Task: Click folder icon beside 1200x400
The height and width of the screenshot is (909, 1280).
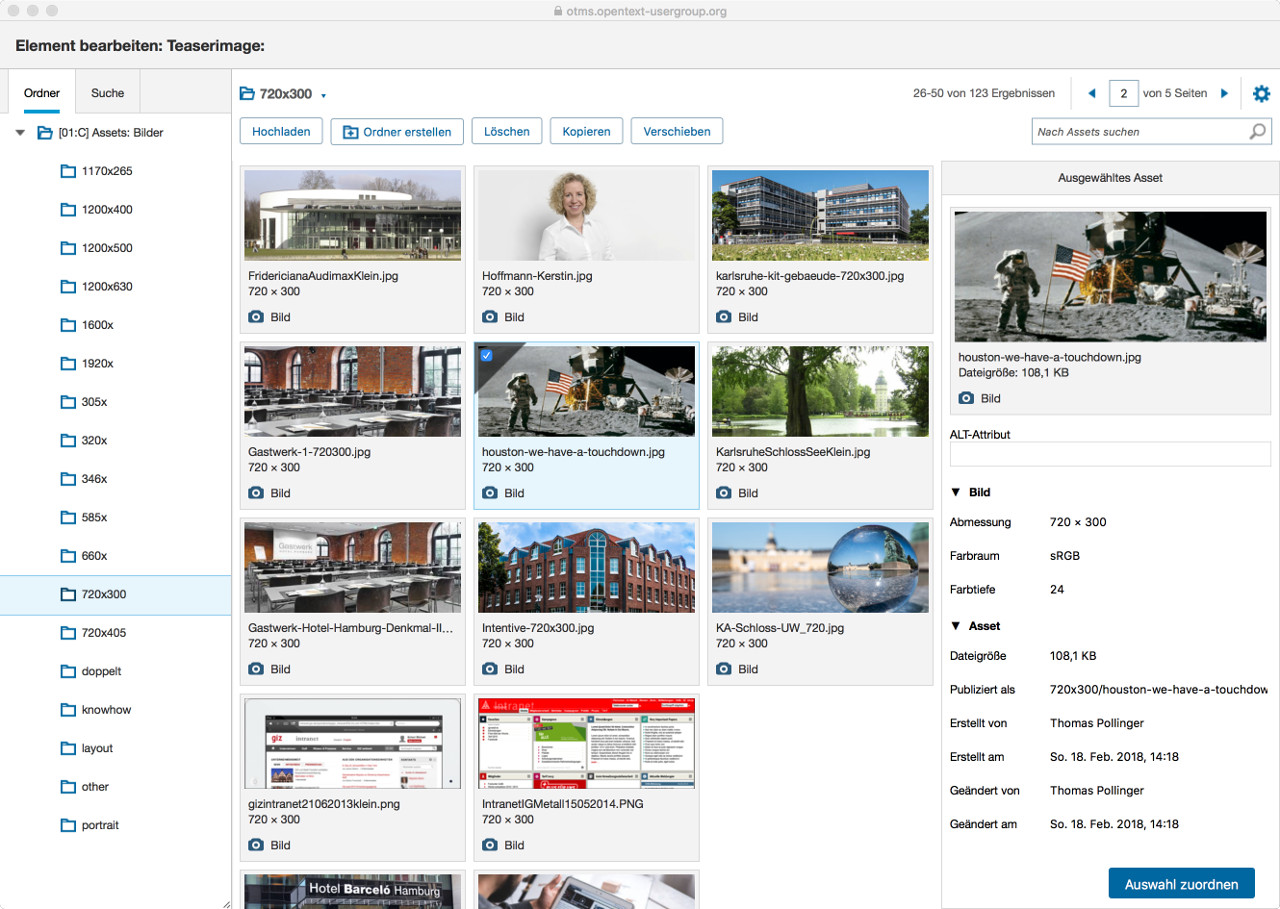Action: 68,209
